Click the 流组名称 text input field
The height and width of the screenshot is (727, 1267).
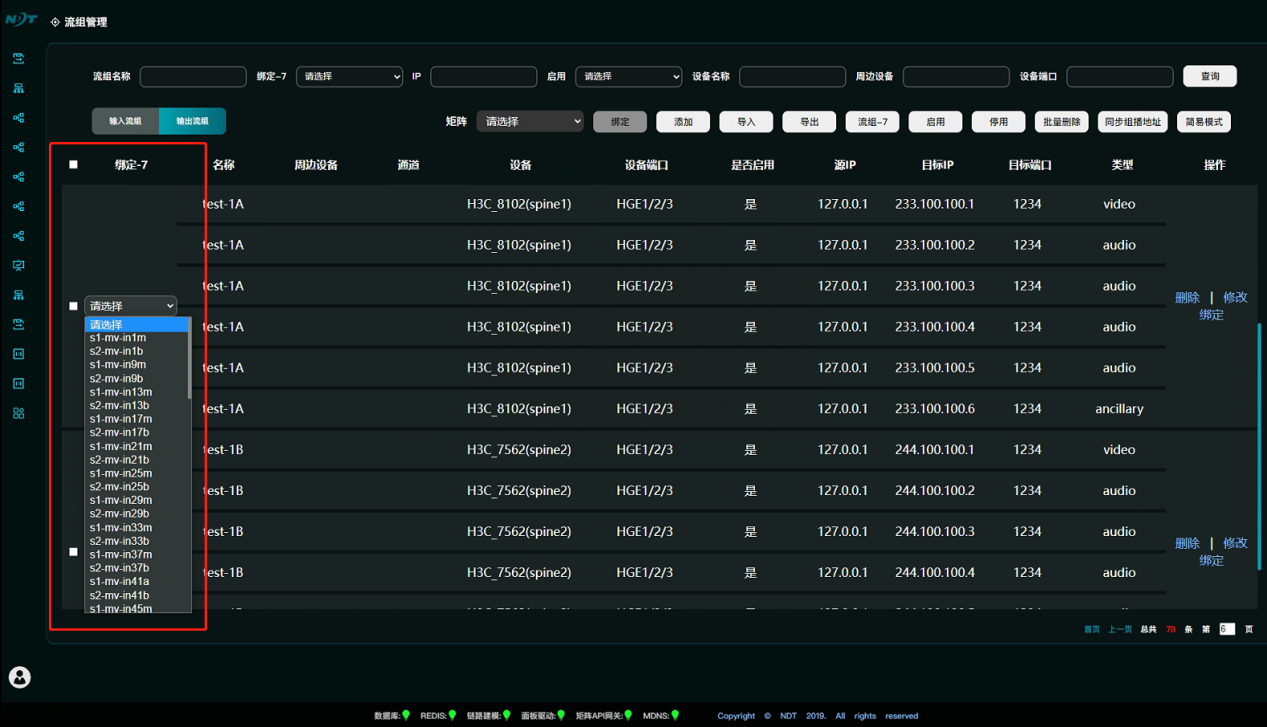(193, 77)
